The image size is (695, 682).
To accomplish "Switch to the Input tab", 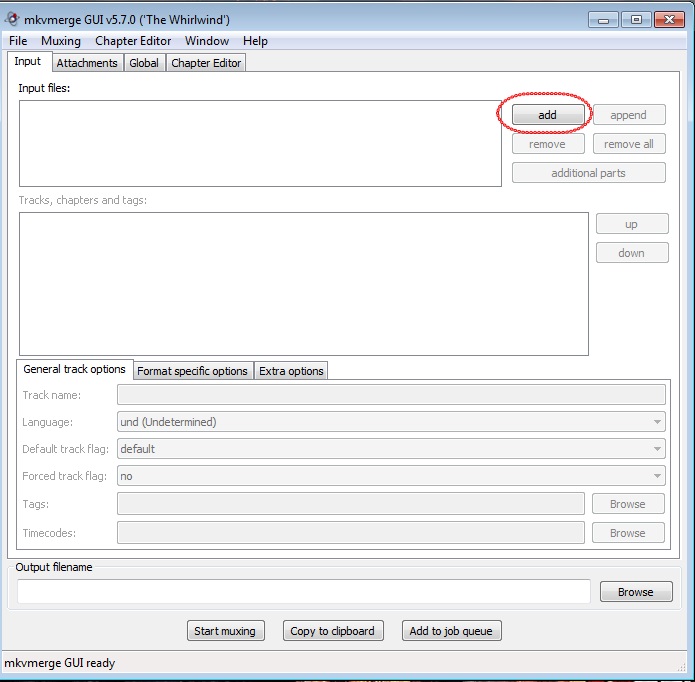I will (x=28, y=62).
